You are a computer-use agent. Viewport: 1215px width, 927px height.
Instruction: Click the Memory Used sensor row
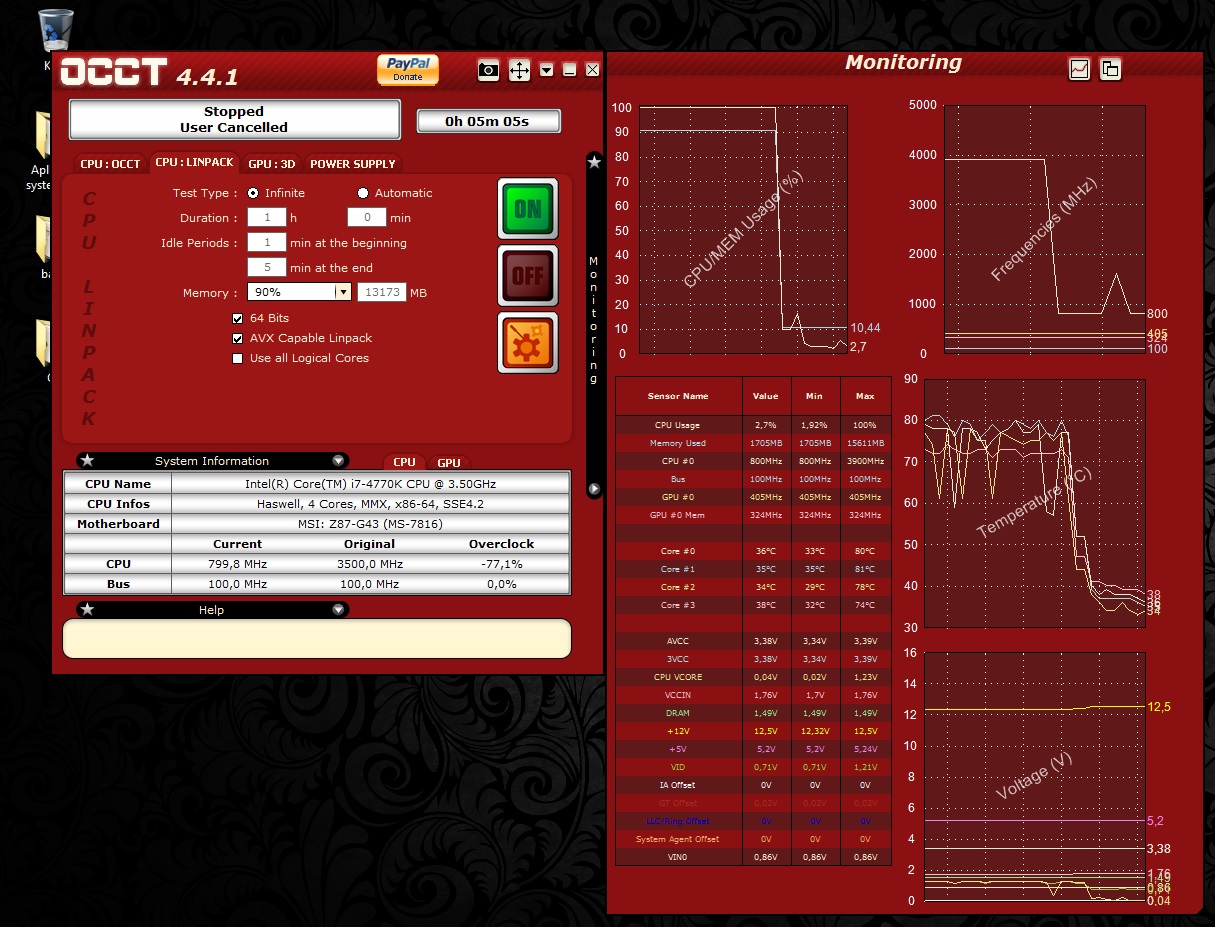pyautogui.click(x=753, y=443)
